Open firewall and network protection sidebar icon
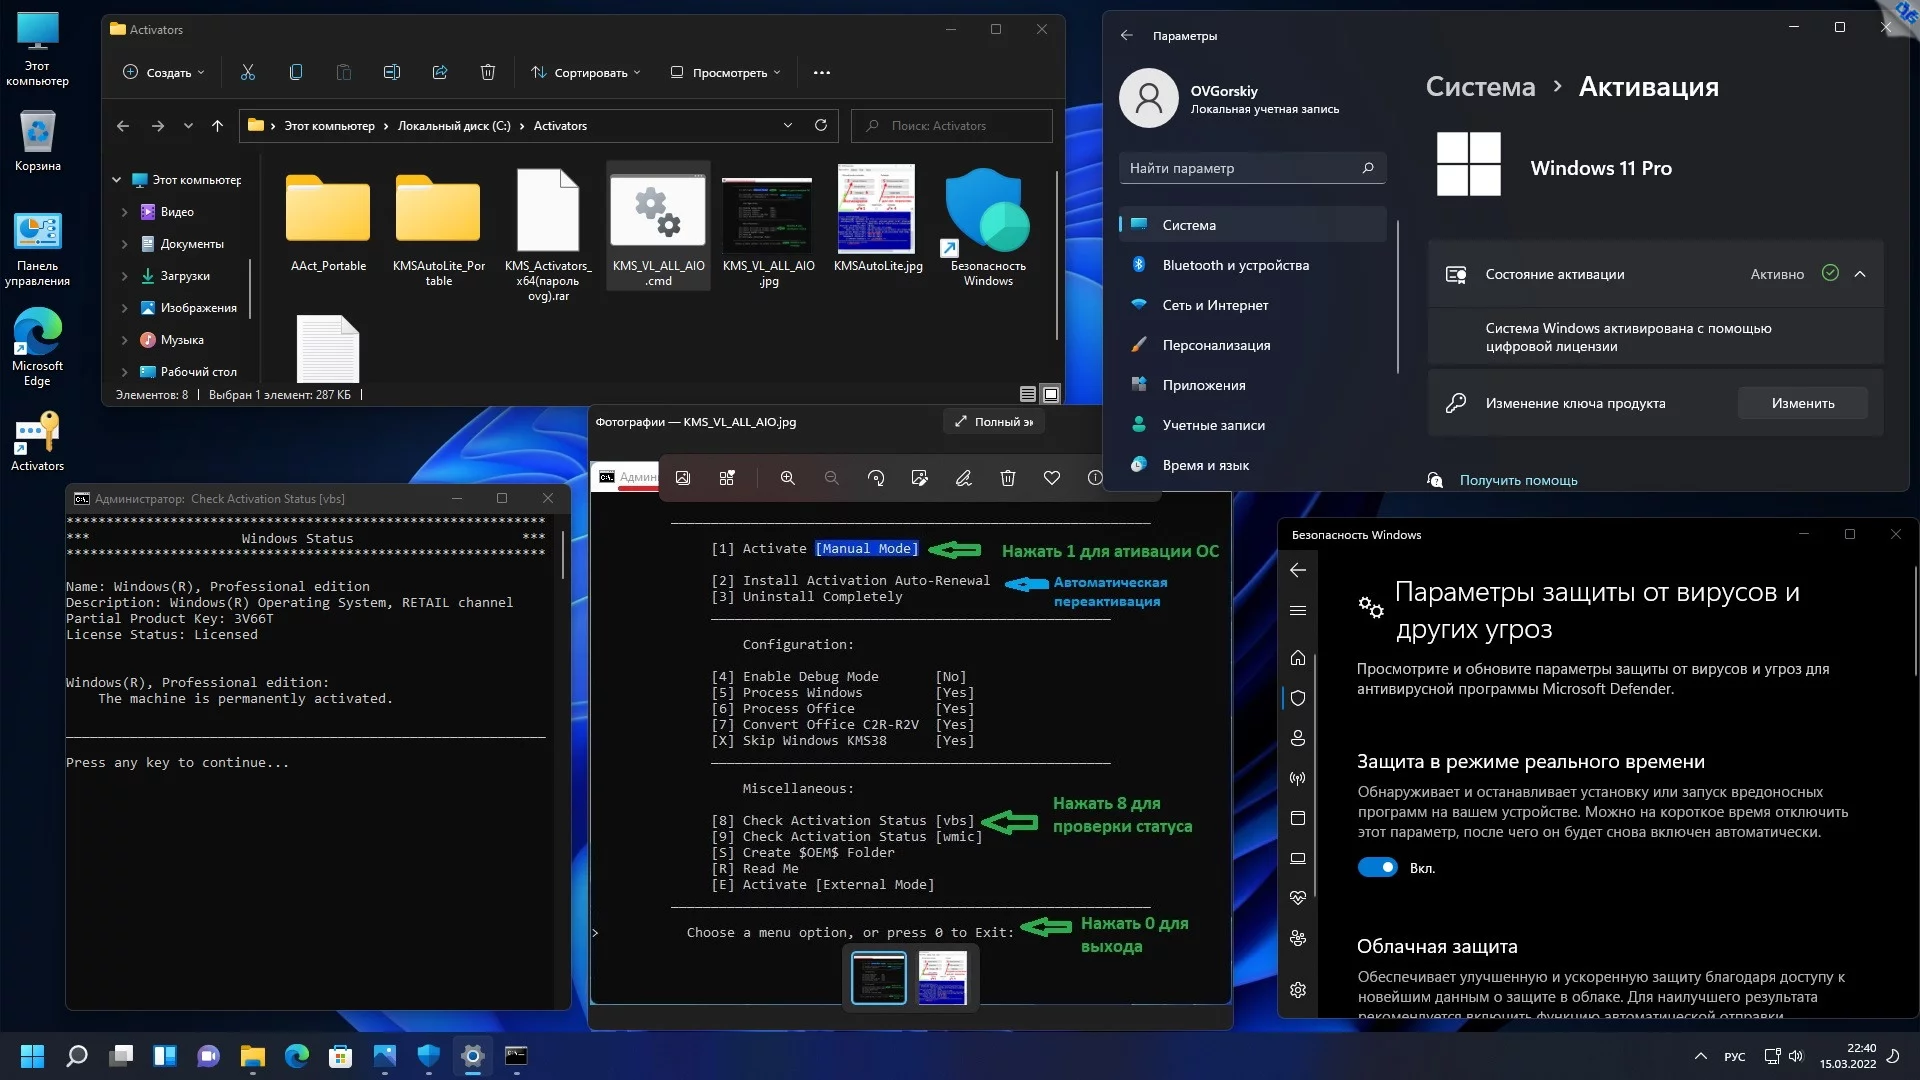Image resolution: width=1920 pixels, height=1080 pixels. pyautogui.click(x=1298, y=779)
